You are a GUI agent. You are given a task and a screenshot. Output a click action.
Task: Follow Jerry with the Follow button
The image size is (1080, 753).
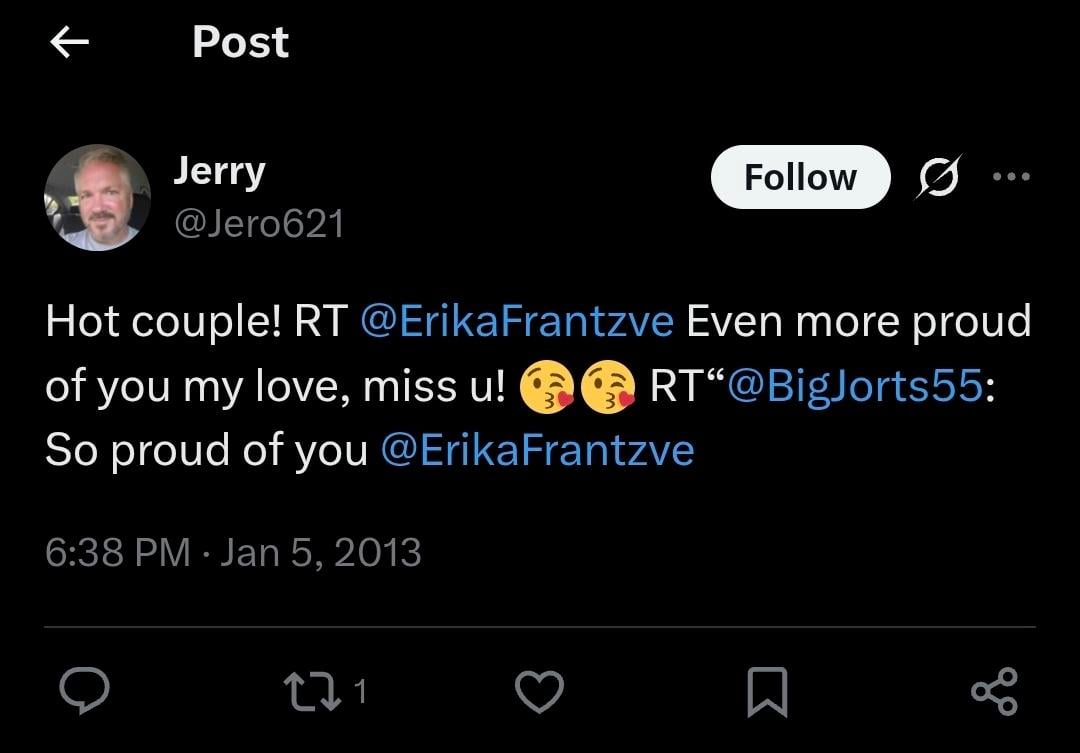(800, 177)
